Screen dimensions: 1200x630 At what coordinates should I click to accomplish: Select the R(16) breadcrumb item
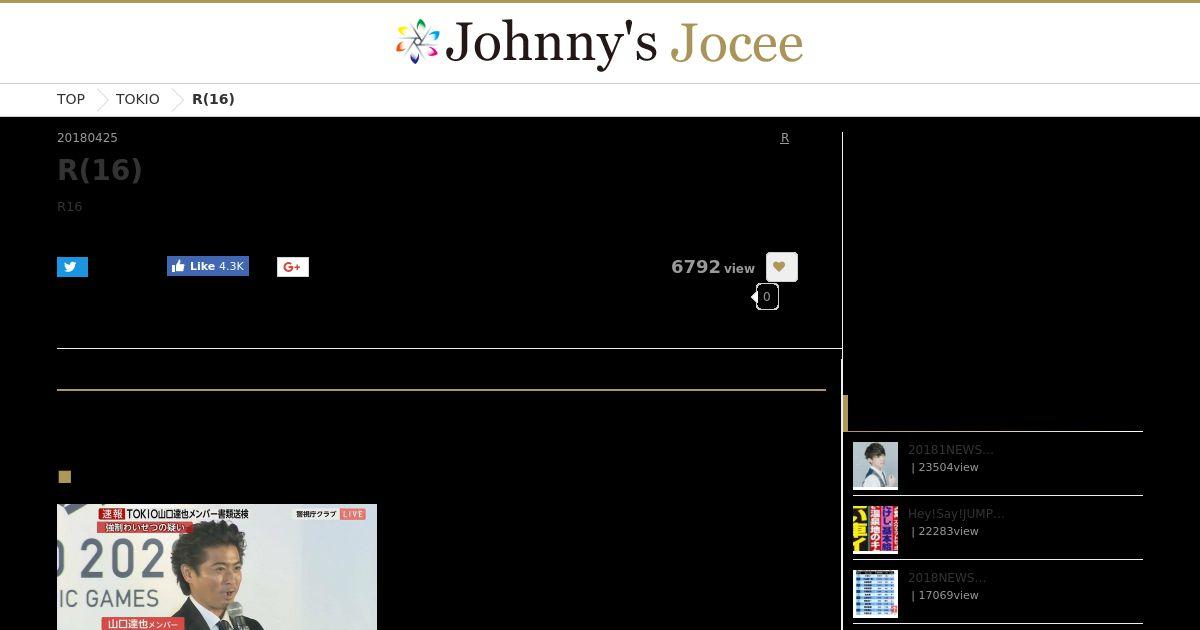[213, 99]
